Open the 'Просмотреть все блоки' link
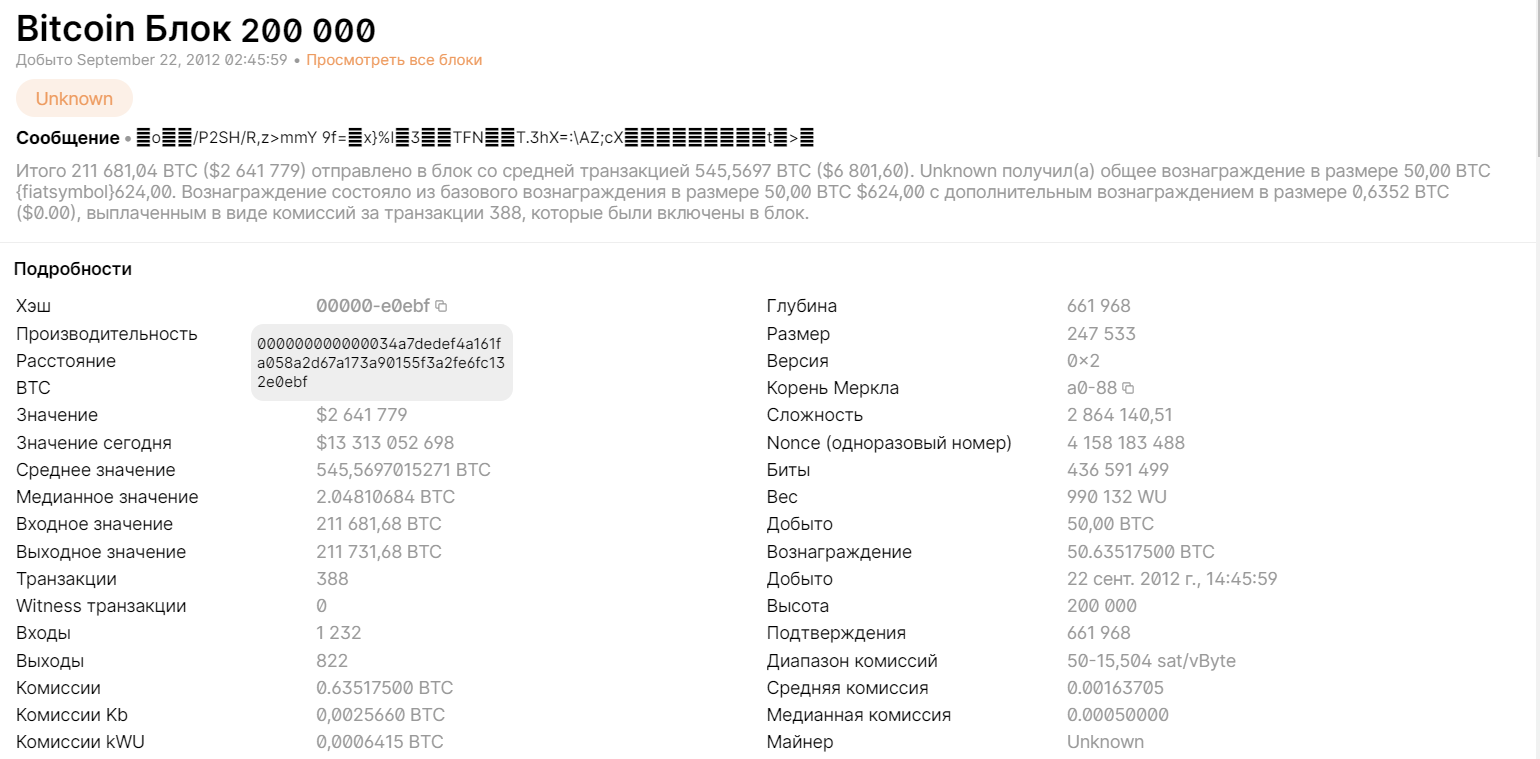 coord(394,60)
